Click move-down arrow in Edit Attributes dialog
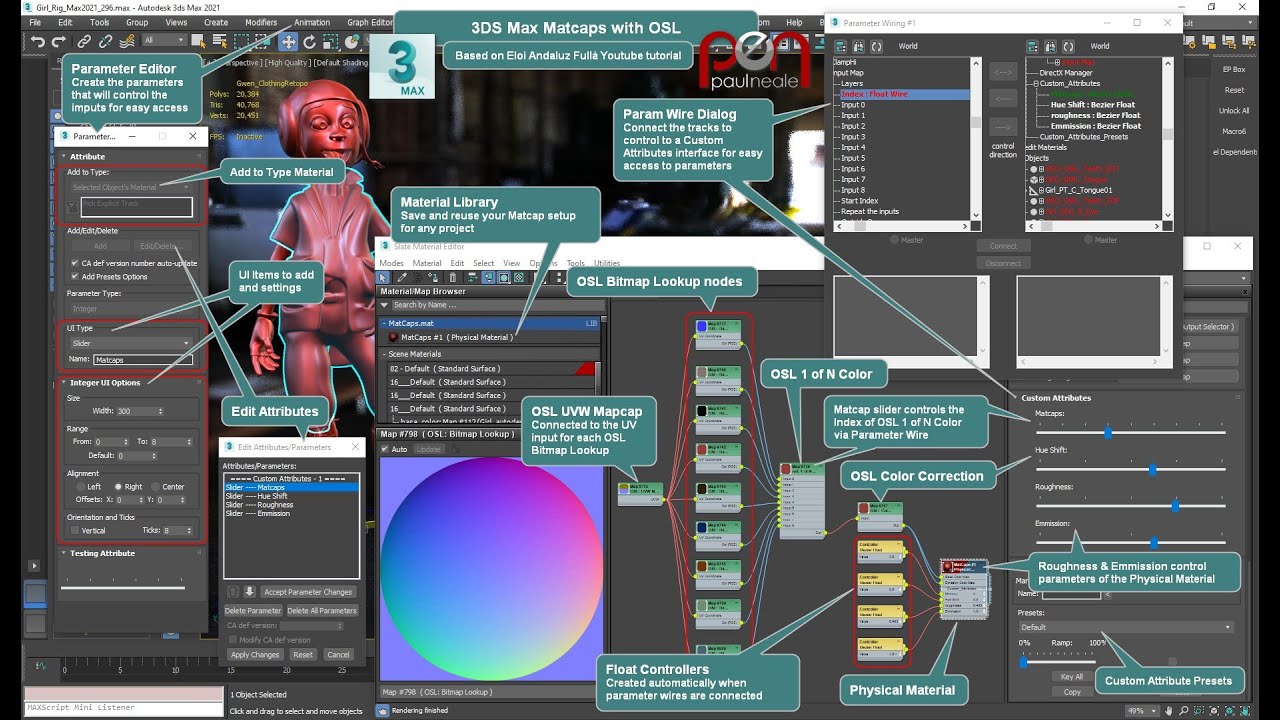Screen dimensions: 1280x720 click(x=250, y=591)
